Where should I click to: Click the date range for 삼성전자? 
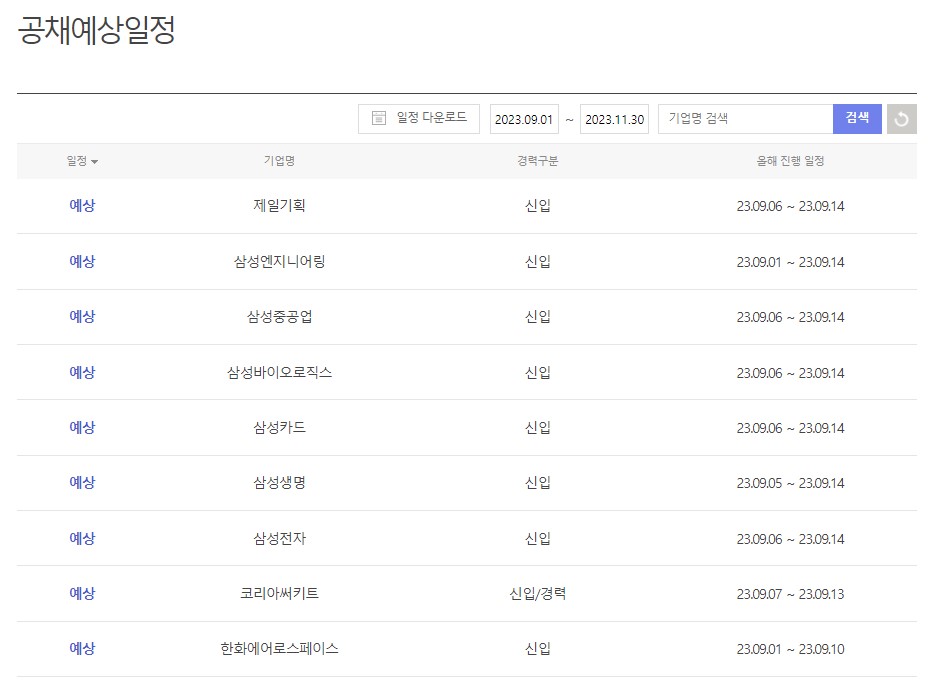tap(790, 539)
